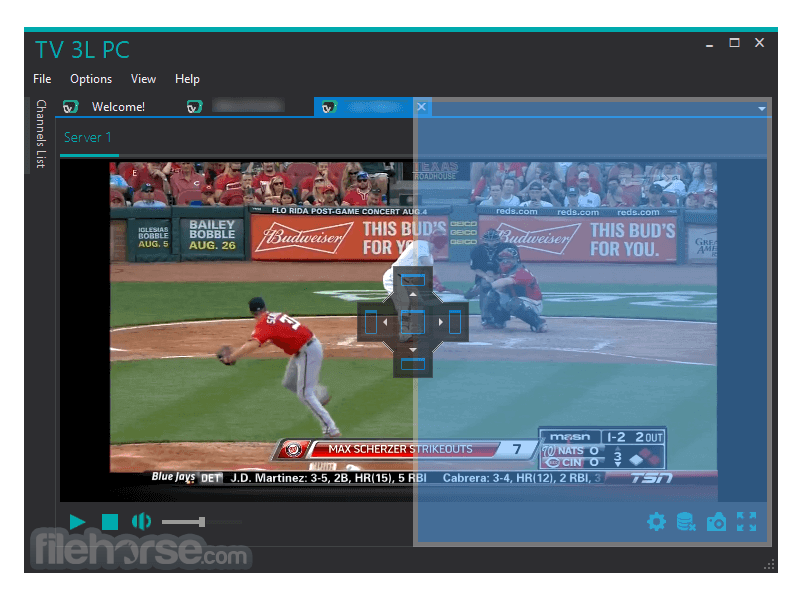Click the window resize grip corner
The width and height of the screenshot is (800, 600).
[769, 564]
